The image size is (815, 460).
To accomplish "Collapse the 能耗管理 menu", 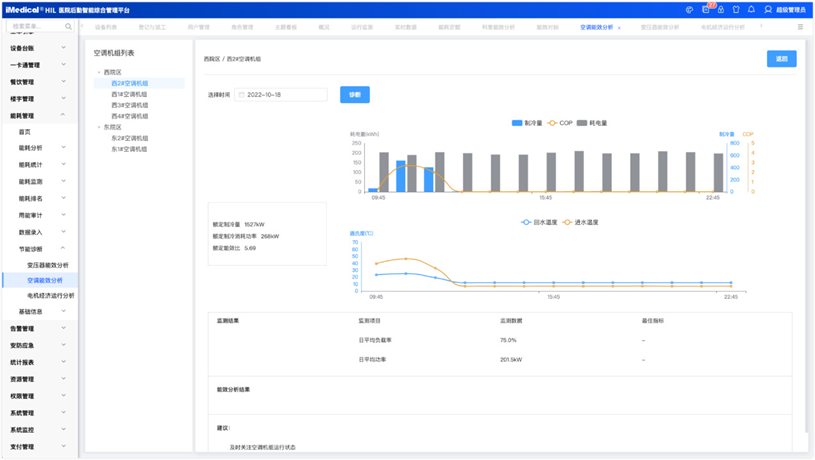I will tap(38, 115).
